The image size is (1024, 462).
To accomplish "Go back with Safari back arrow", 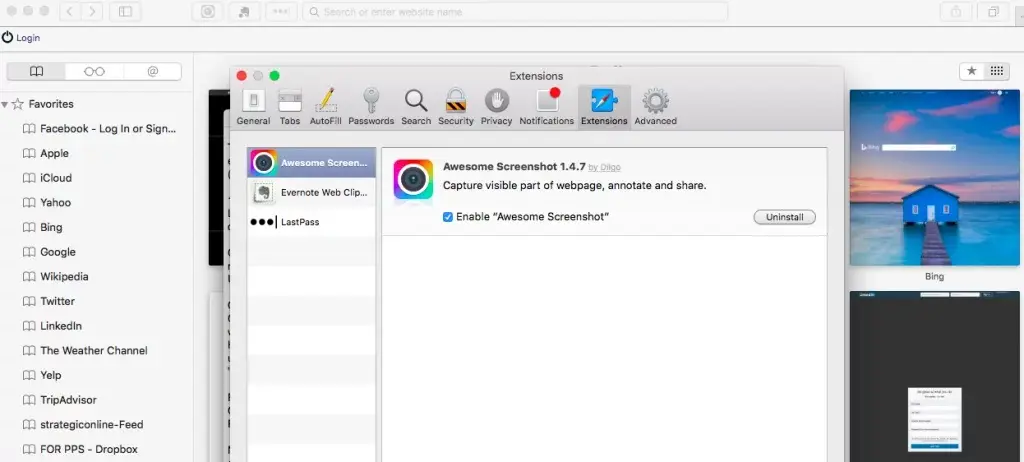I will (x=71, y=12).
